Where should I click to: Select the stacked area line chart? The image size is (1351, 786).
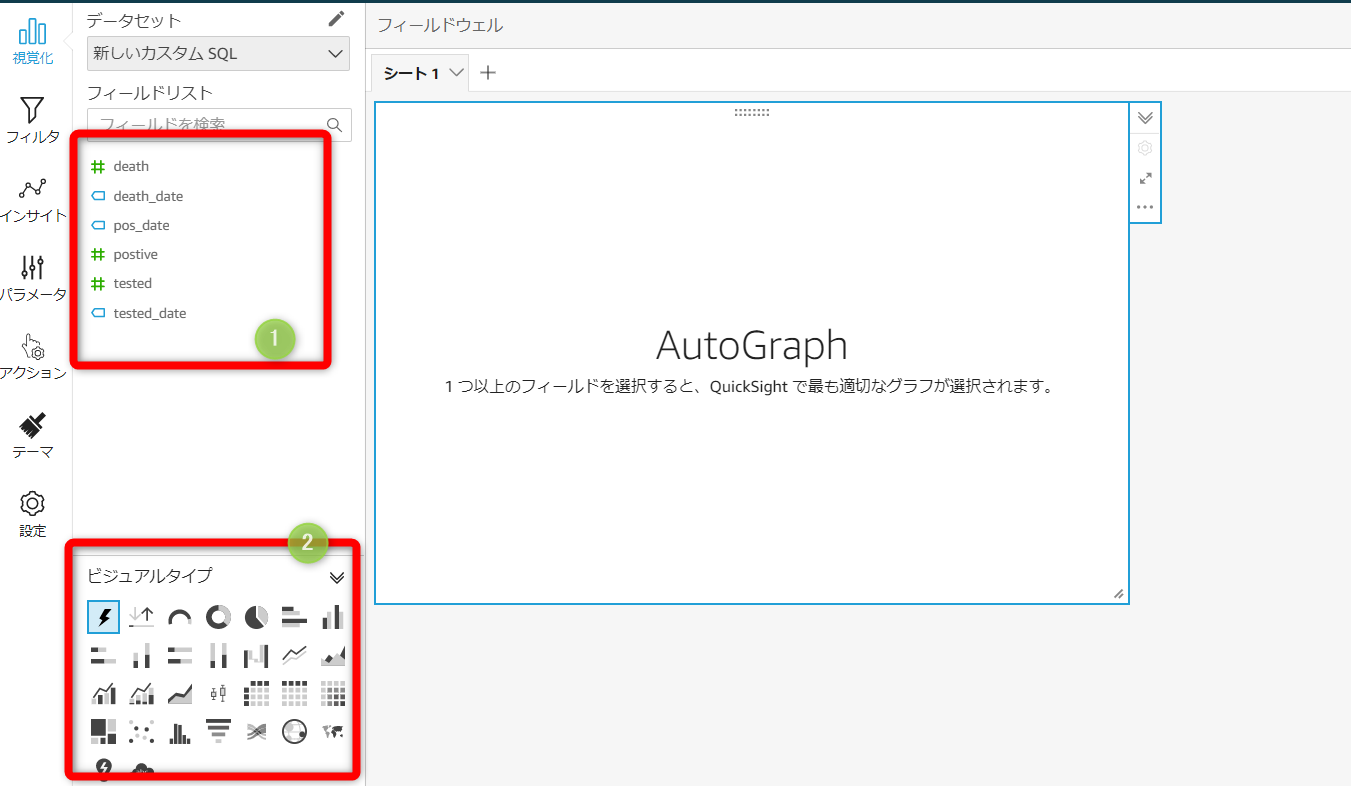[180, 693]
